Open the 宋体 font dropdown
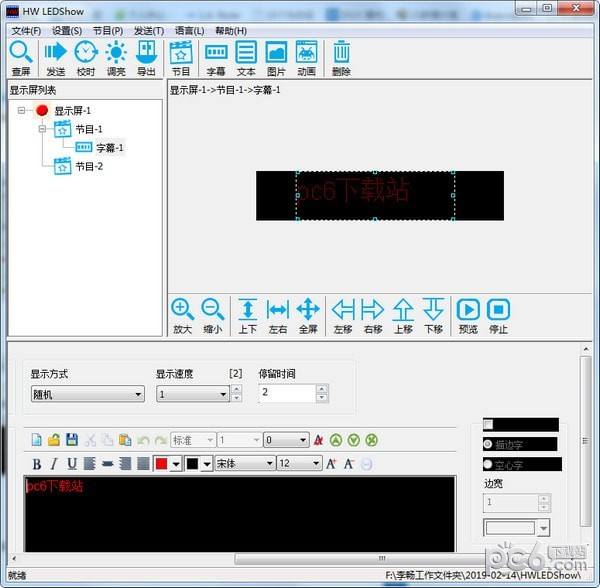The width and height of the screenshot is (600, 588). [x=244, y=463]
